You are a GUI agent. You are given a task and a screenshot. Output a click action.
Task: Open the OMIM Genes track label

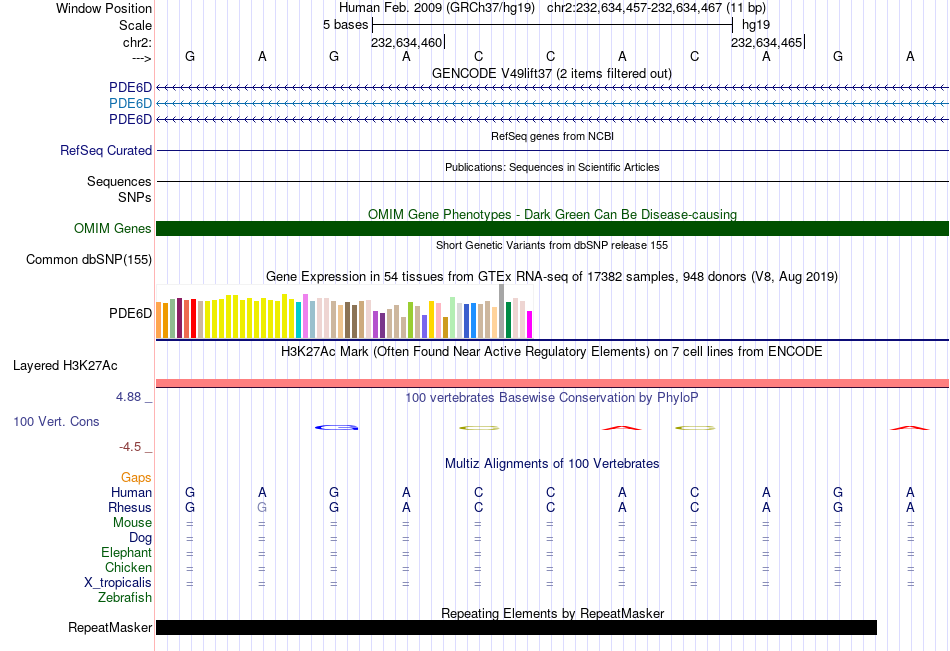click(x=113, y=229)
